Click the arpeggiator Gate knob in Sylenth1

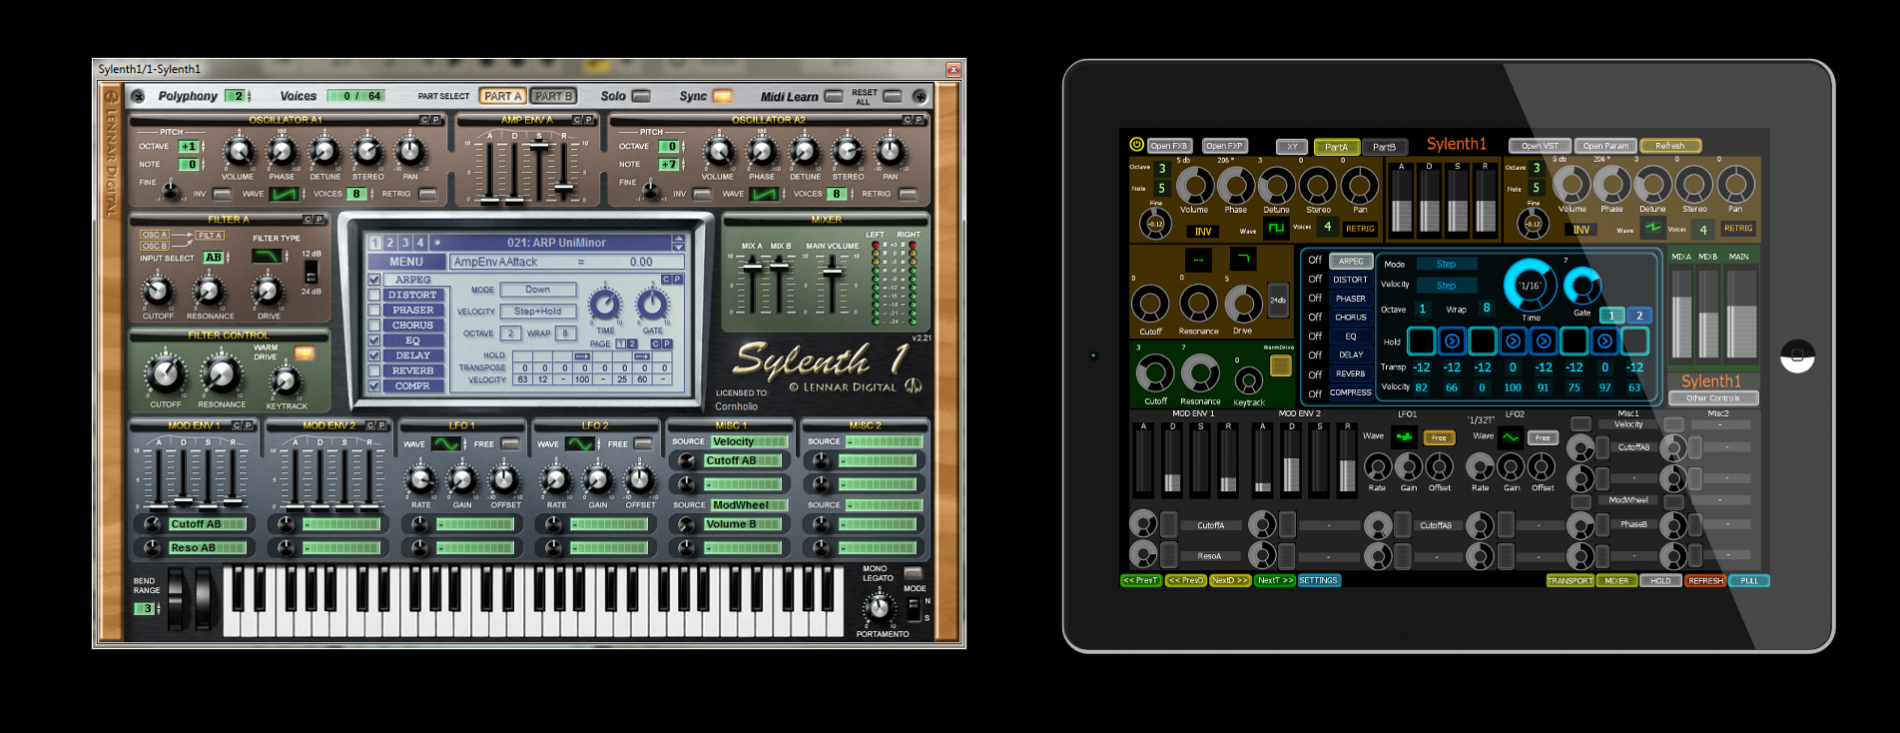click(652, 304)
